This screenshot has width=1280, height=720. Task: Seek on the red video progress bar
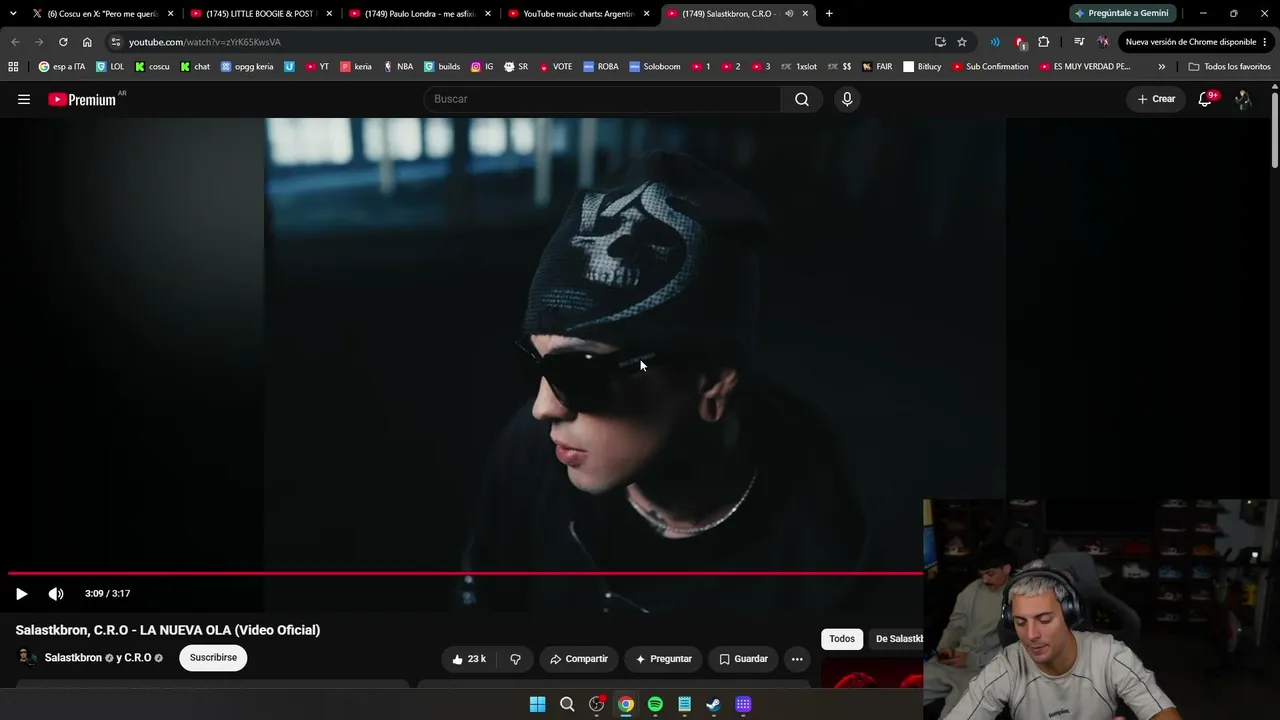[465, 574]
